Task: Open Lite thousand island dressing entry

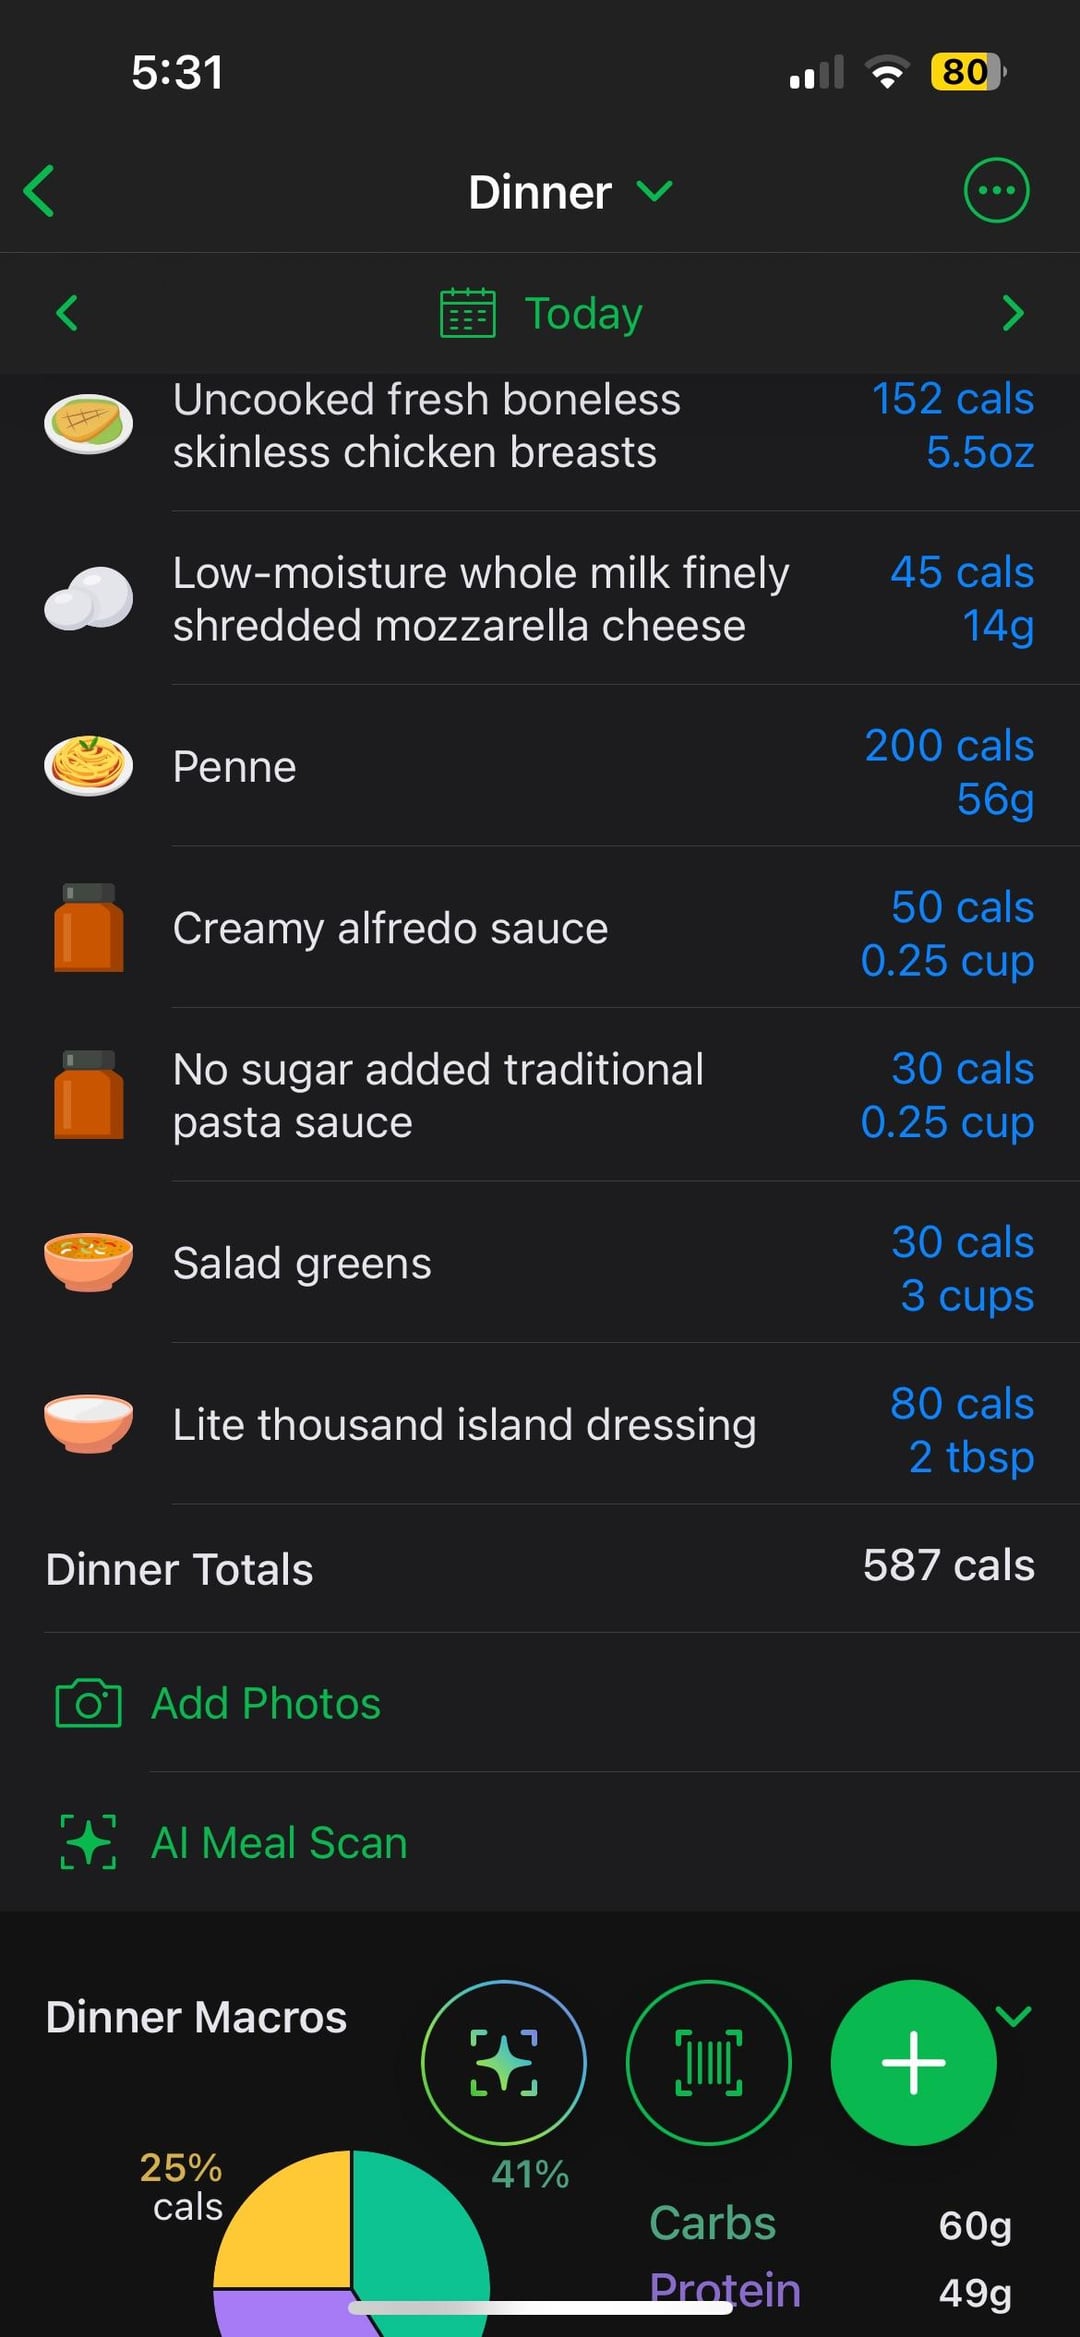Action: pos(464,1424)
